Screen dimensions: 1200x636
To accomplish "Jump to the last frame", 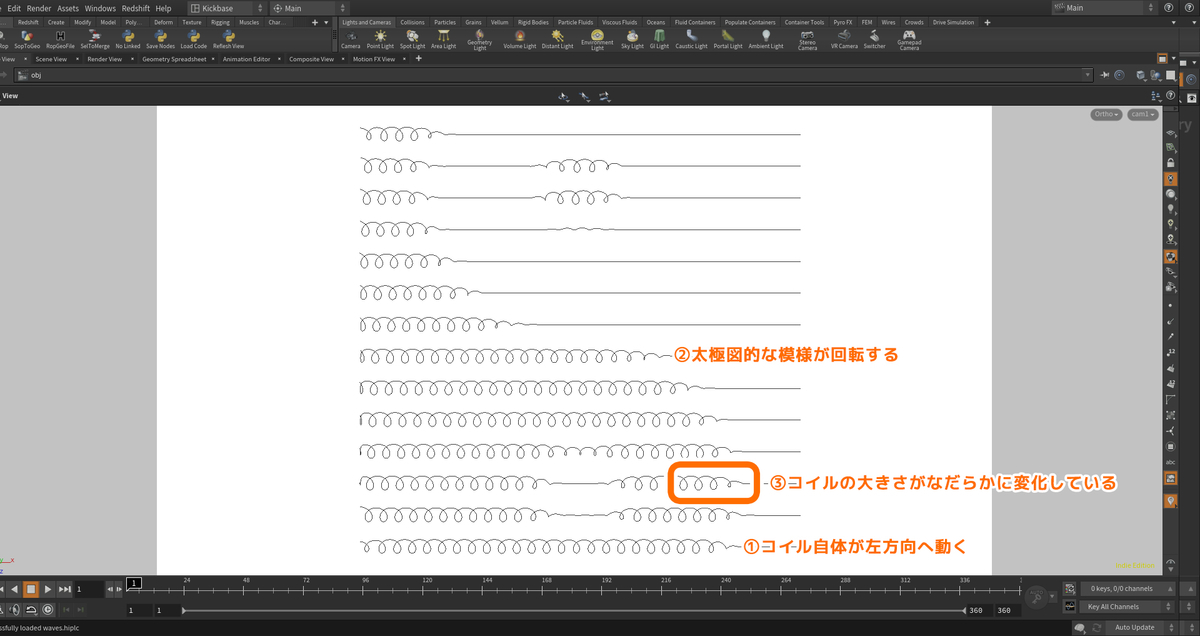I will tap(64, 590).
